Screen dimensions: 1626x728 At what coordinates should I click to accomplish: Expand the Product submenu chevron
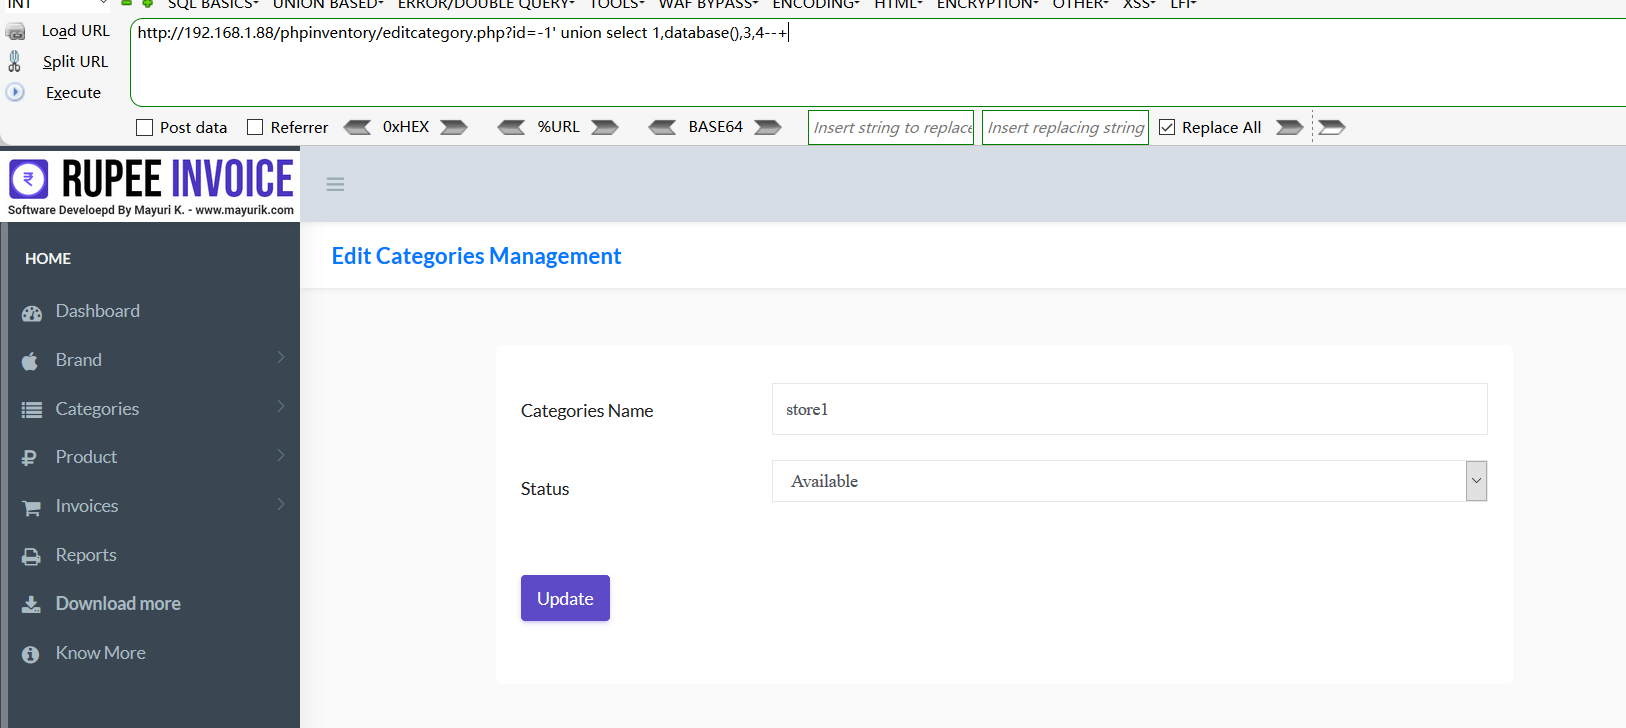[281, 455]
